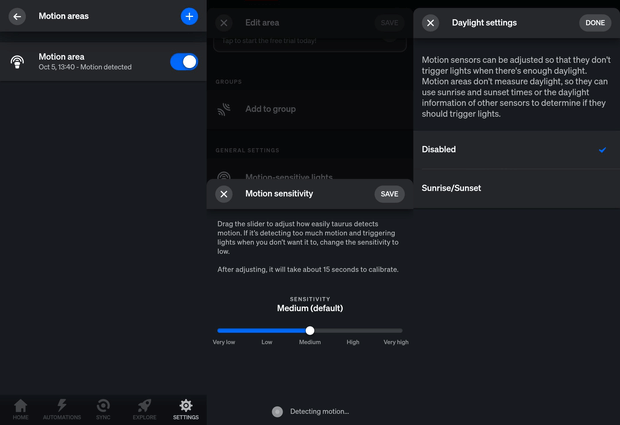Open the Automations tab

(x=62, y=410)
